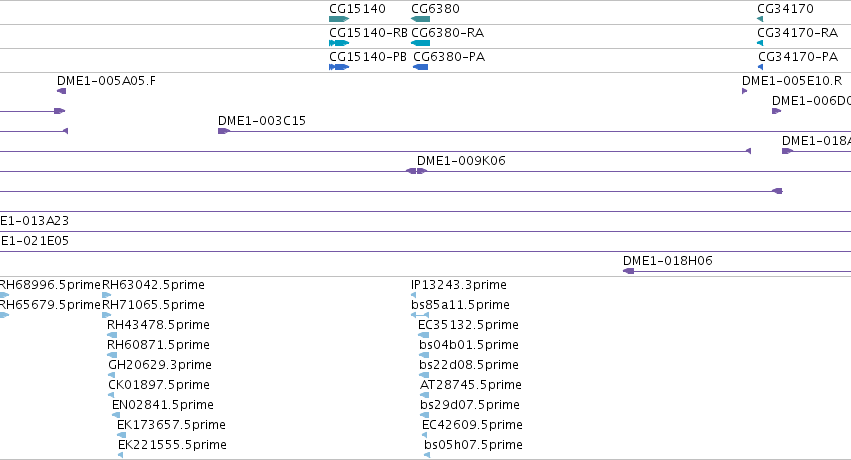Select the RH63042.5prime EST arrow
Screen dimensions: 851x460
point(106,295)
